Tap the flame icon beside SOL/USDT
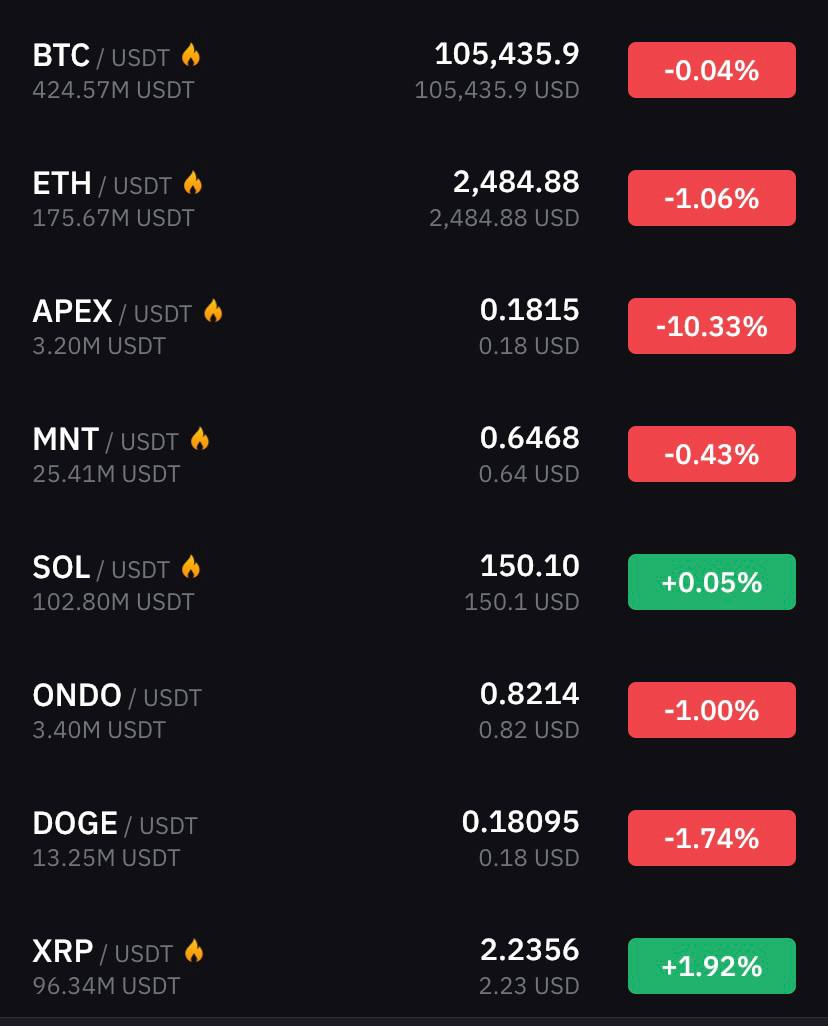Screen dimensions: 828x1026 [x=190, y=567]
